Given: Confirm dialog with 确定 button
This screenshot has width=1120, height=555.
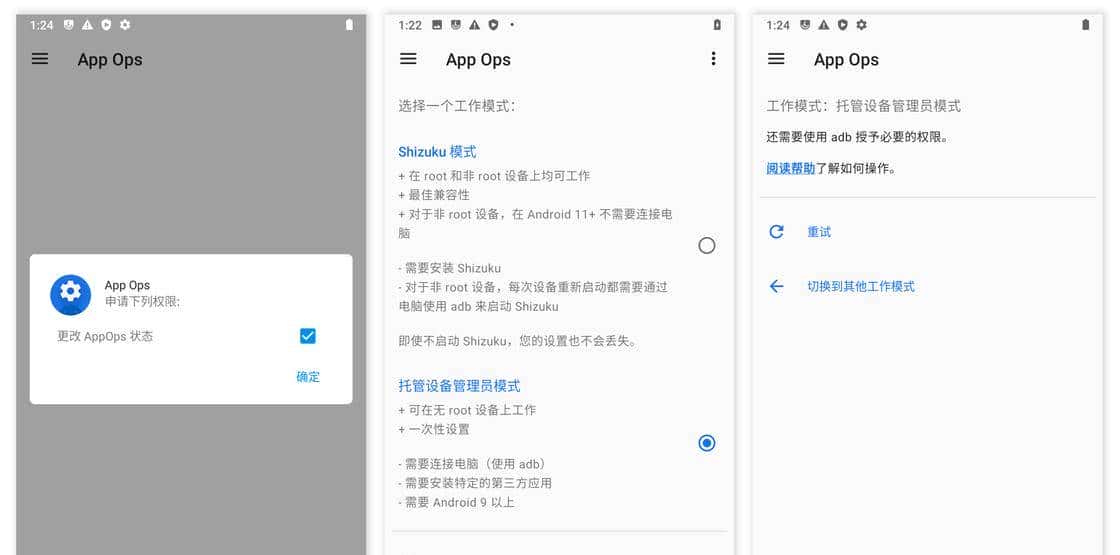Looking at the screenshot, I should tap(308, 377).
